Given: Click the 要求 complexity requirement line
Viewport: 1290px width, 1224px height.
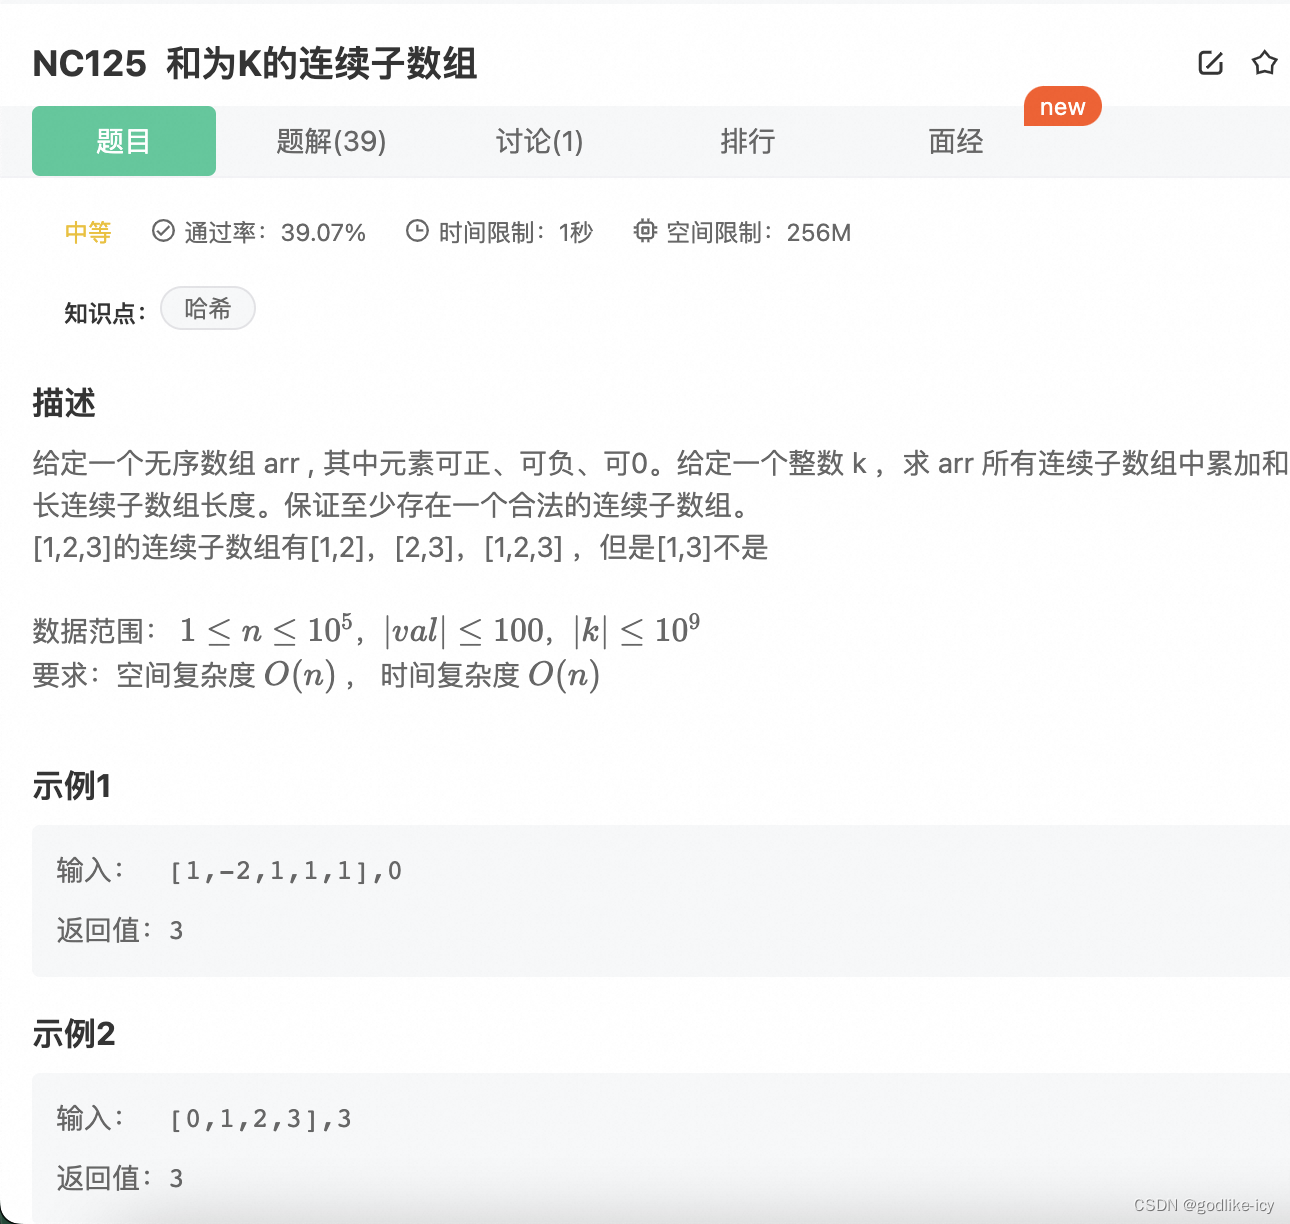Looking at the screenshot, I should (x=316, y=675).
